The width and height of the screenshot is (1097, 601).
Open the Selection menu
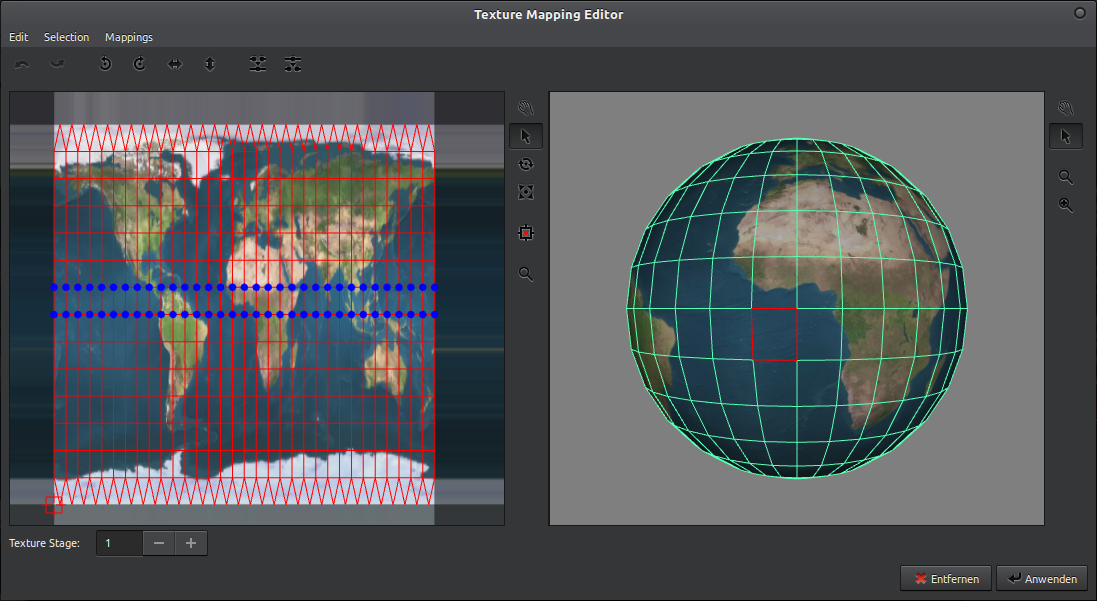[66, 37]
